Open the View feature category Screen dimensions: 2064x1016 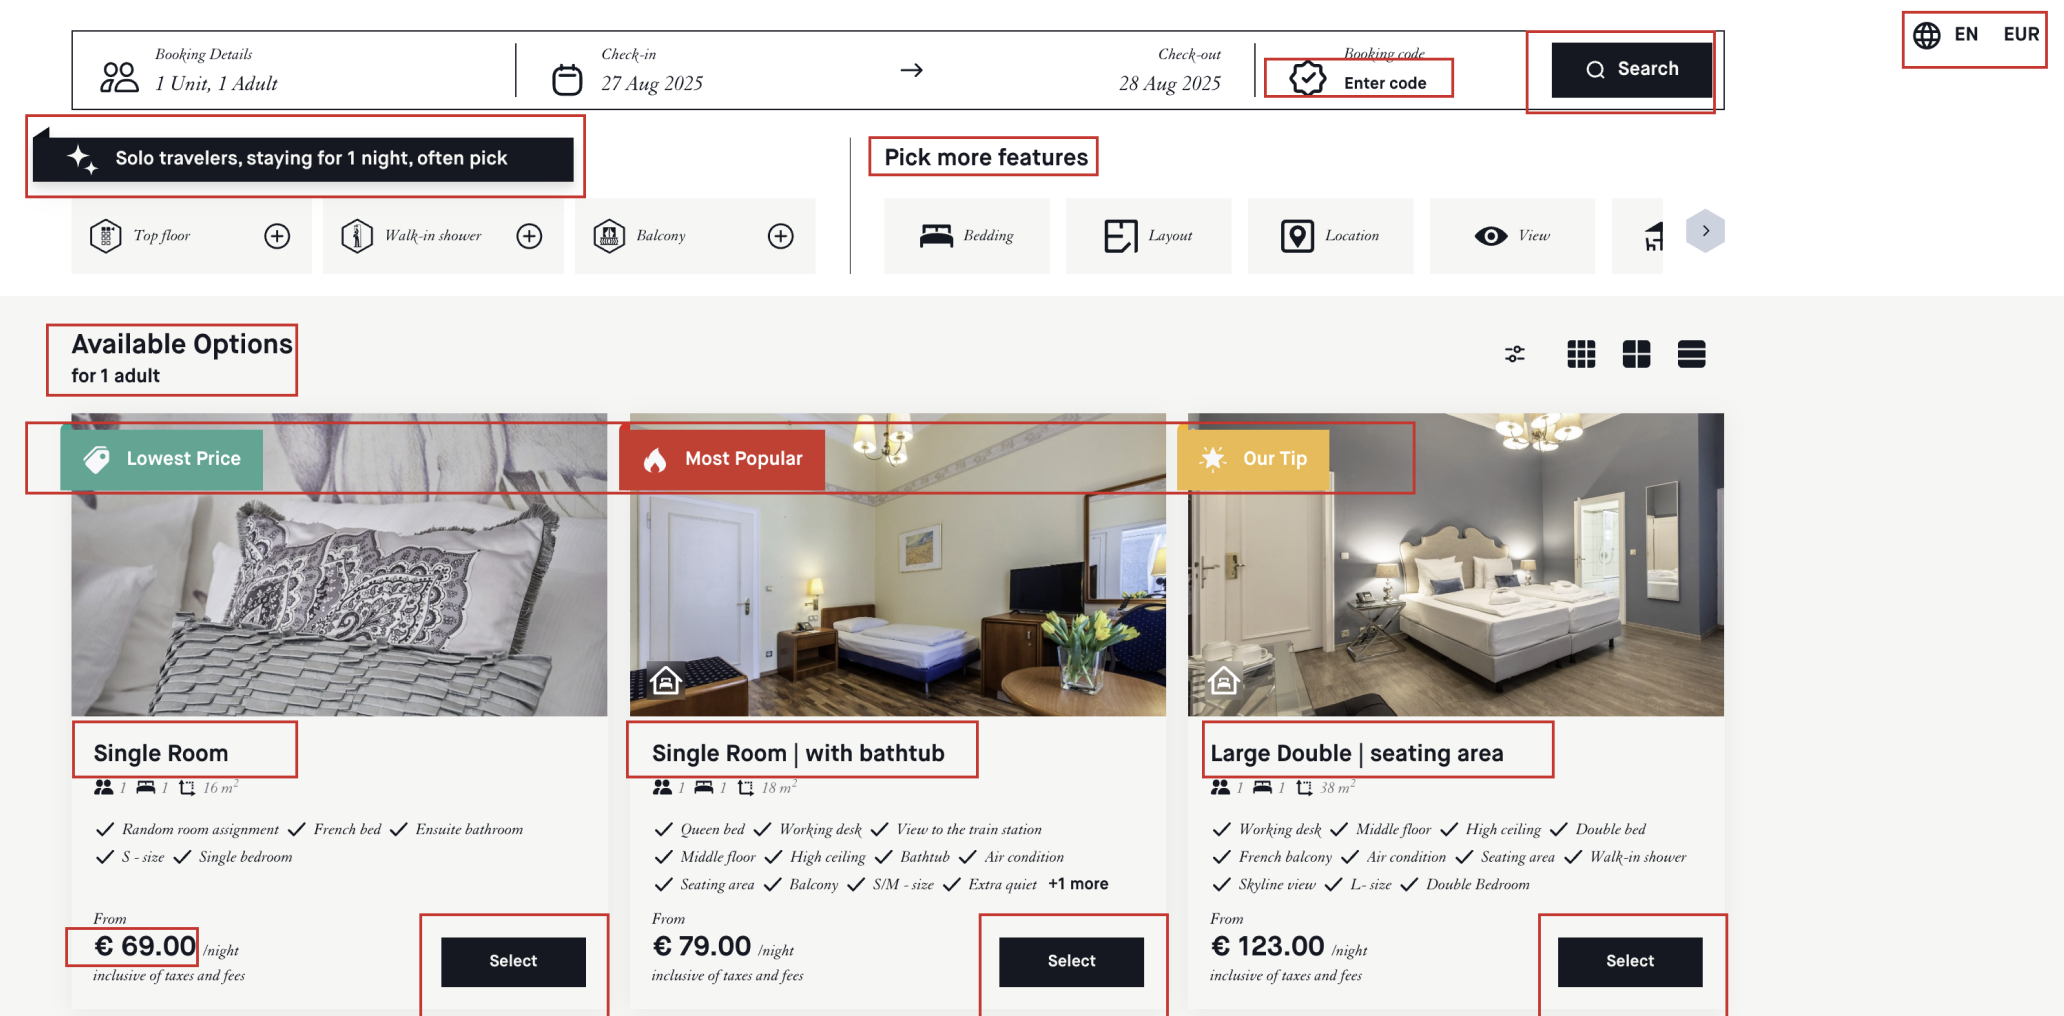coord(1513,236)
